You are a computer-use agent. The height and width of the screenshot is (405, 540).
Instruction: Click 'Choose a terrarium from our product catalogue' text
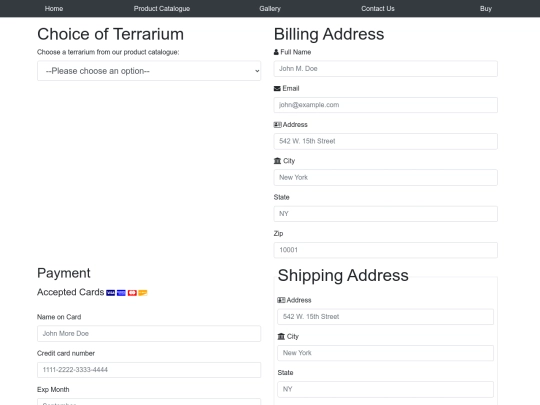click(x=108, y=52)
